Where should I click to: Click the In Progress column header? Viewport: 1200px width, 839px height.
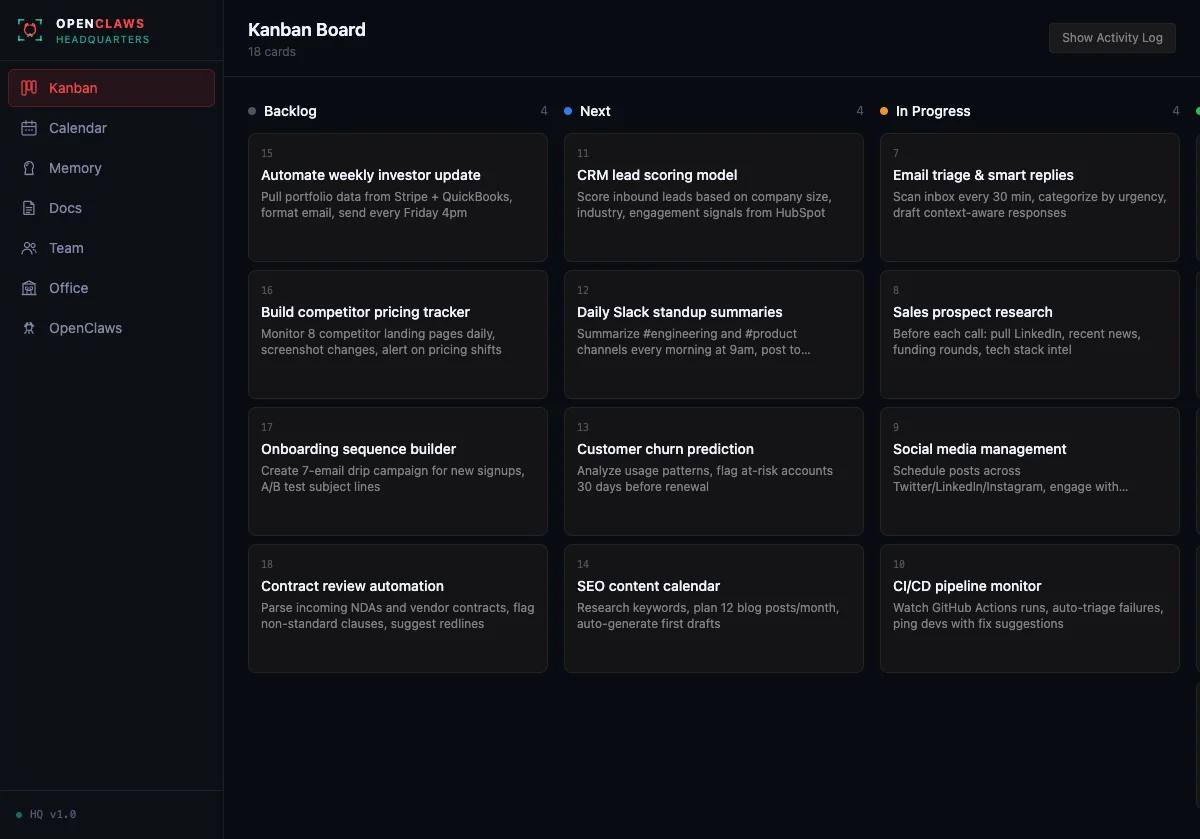pos(933,111)
